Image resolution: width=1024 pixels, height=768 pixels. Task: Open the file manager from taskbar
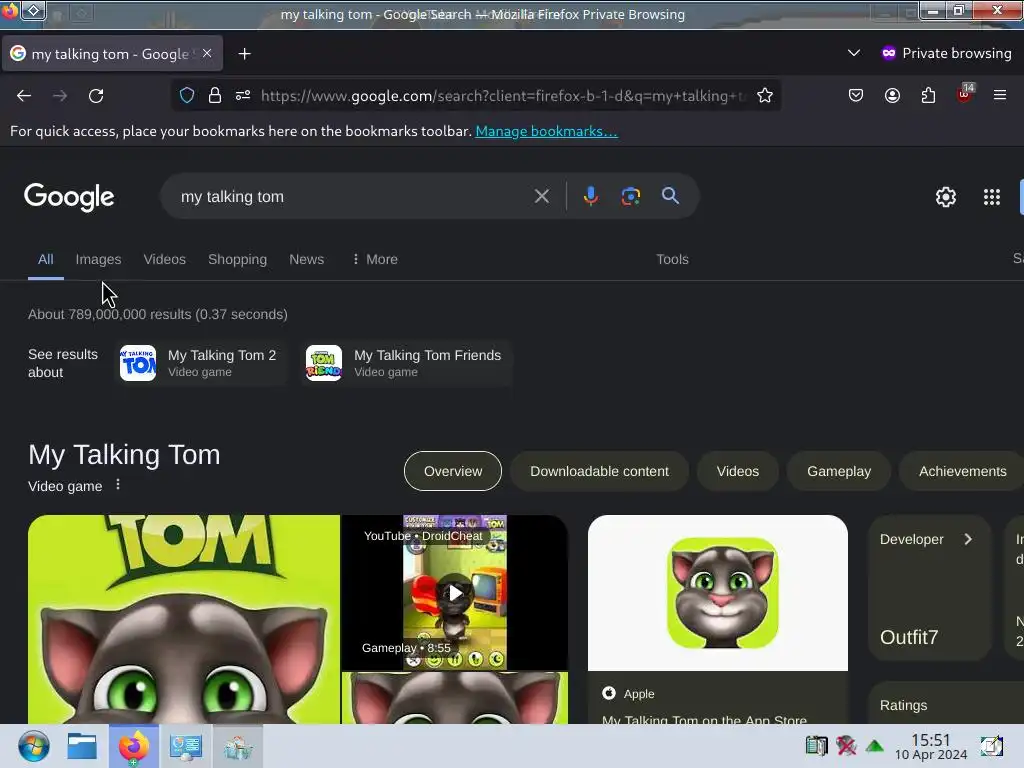82,746
